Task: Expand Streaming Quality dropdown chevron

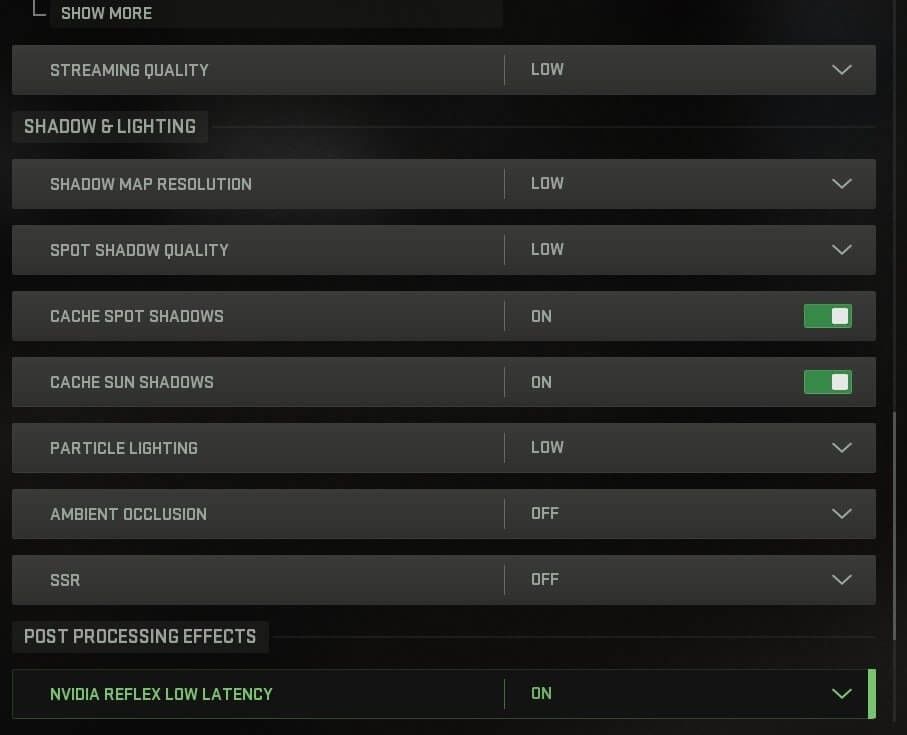Action: point(842,70)
